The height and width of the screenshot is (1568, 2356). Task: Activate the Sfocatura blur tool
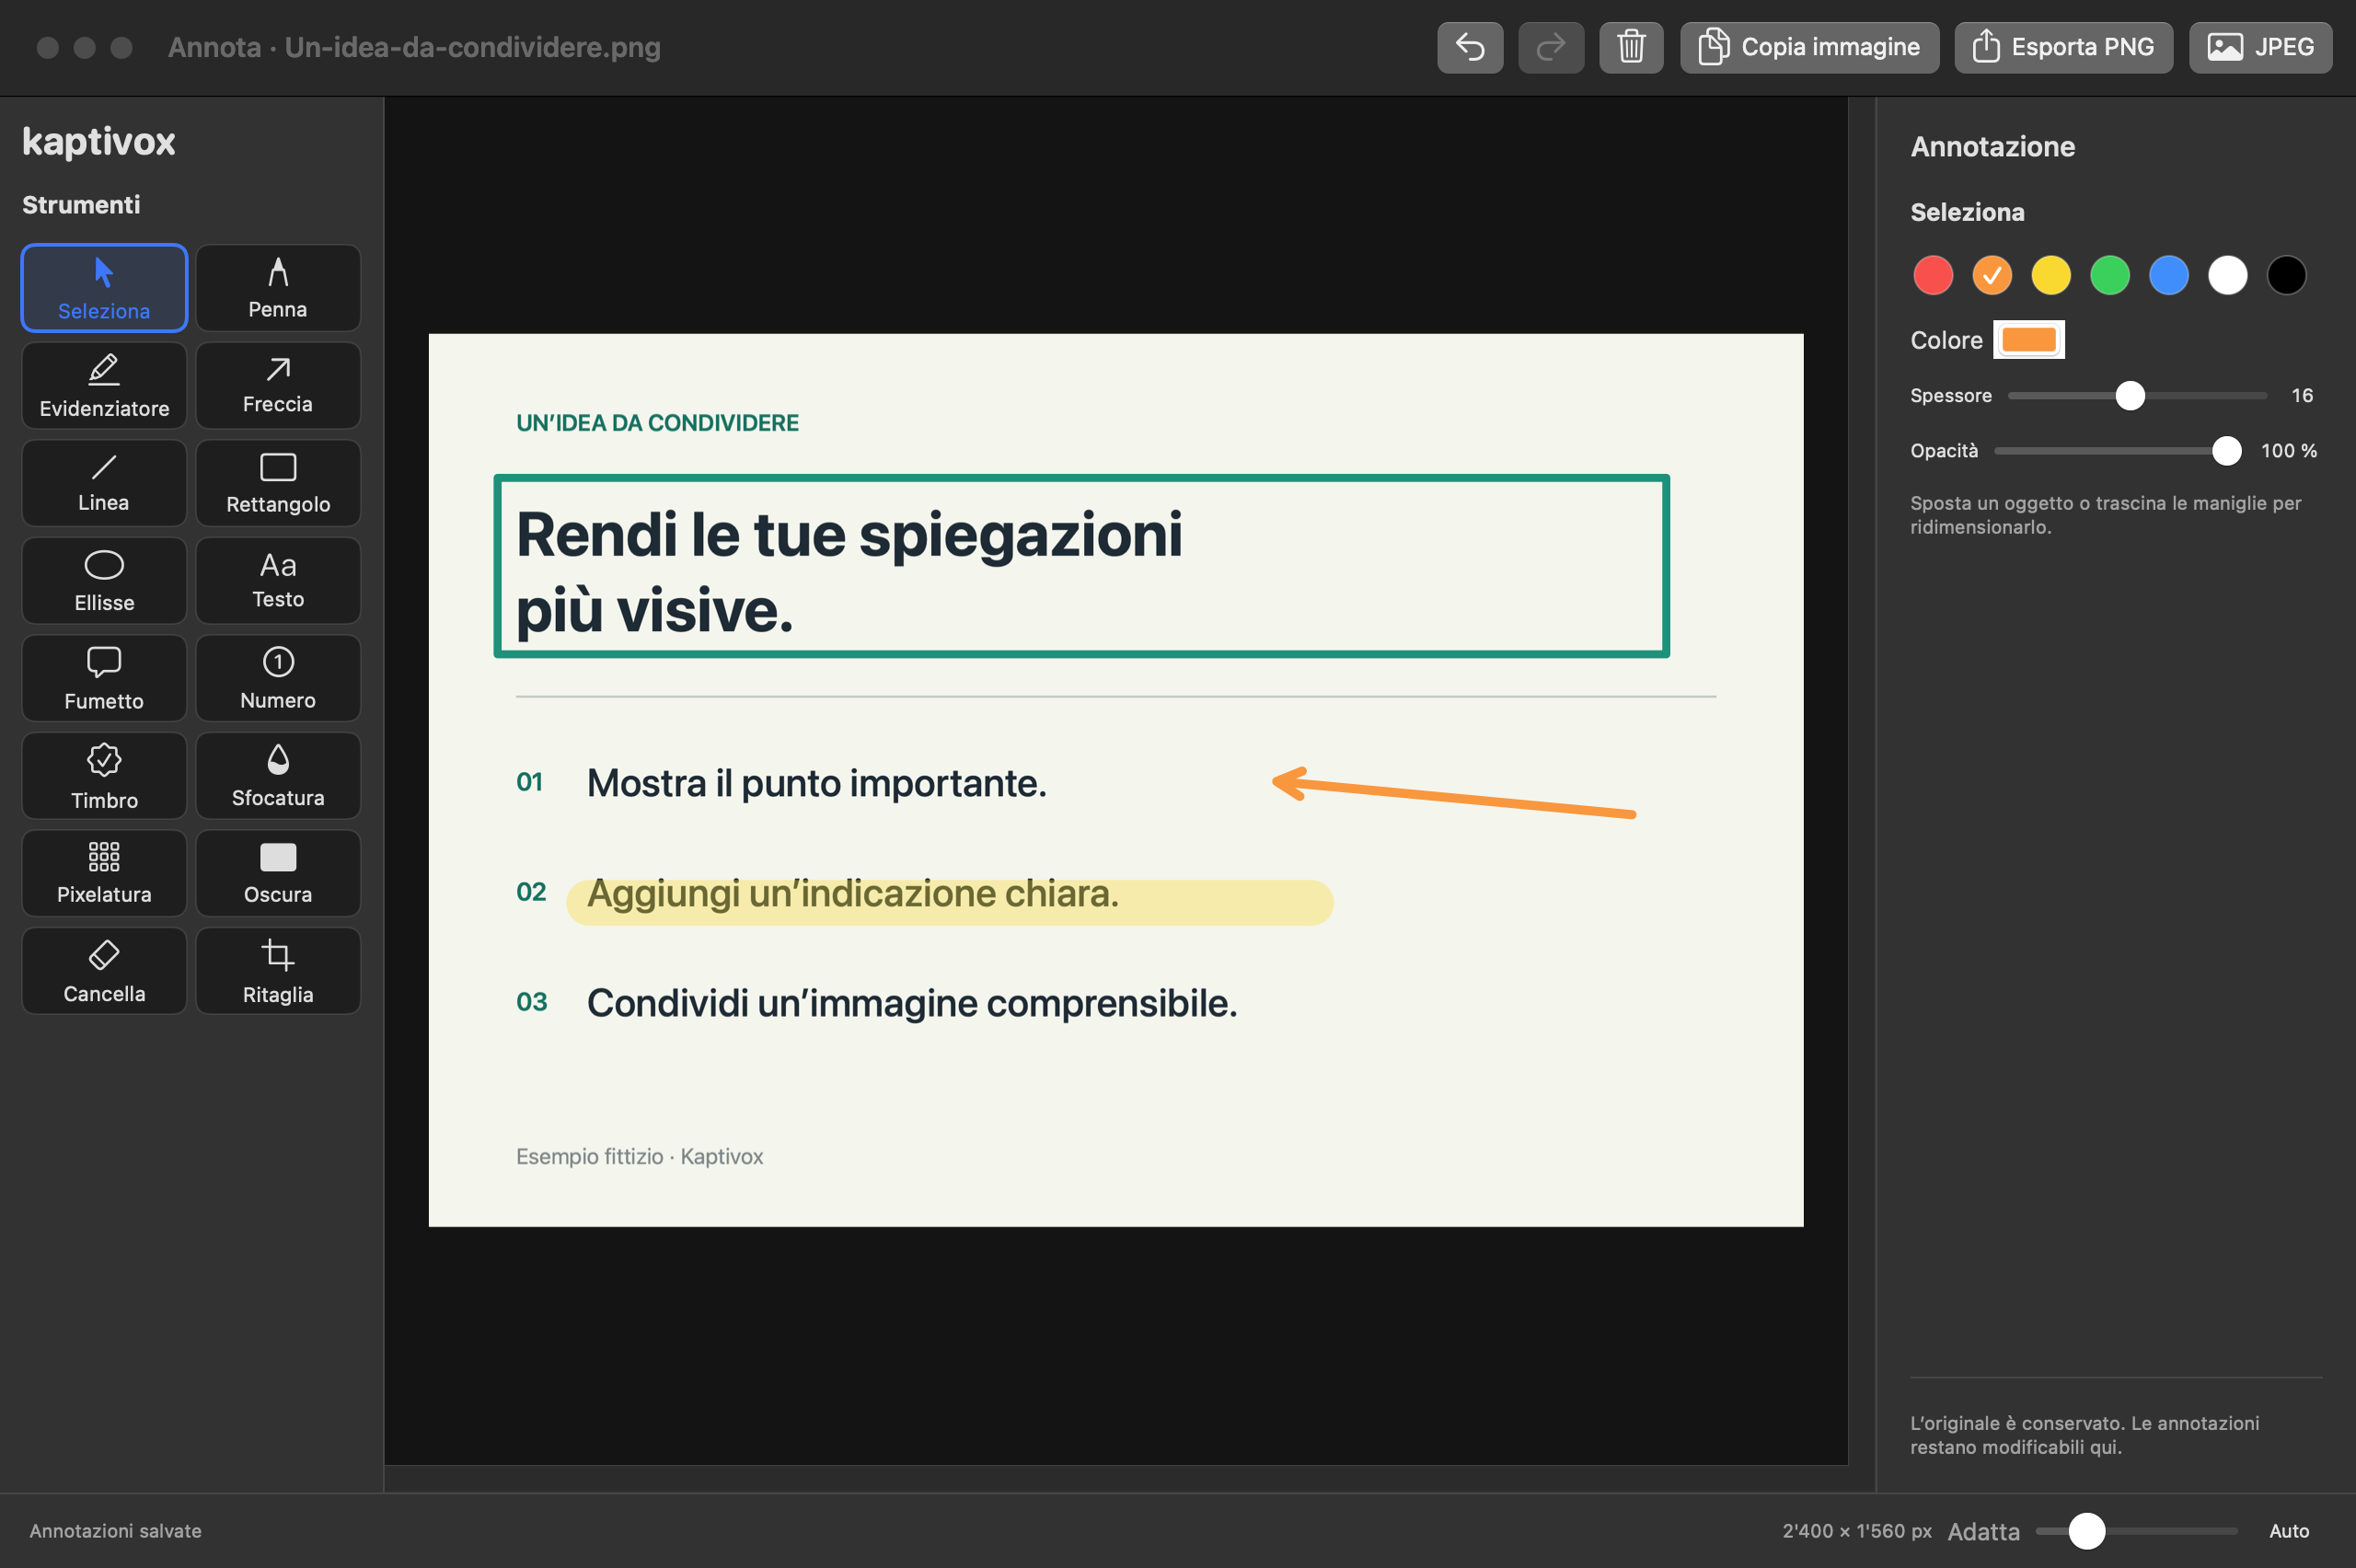tap(278, 776)
